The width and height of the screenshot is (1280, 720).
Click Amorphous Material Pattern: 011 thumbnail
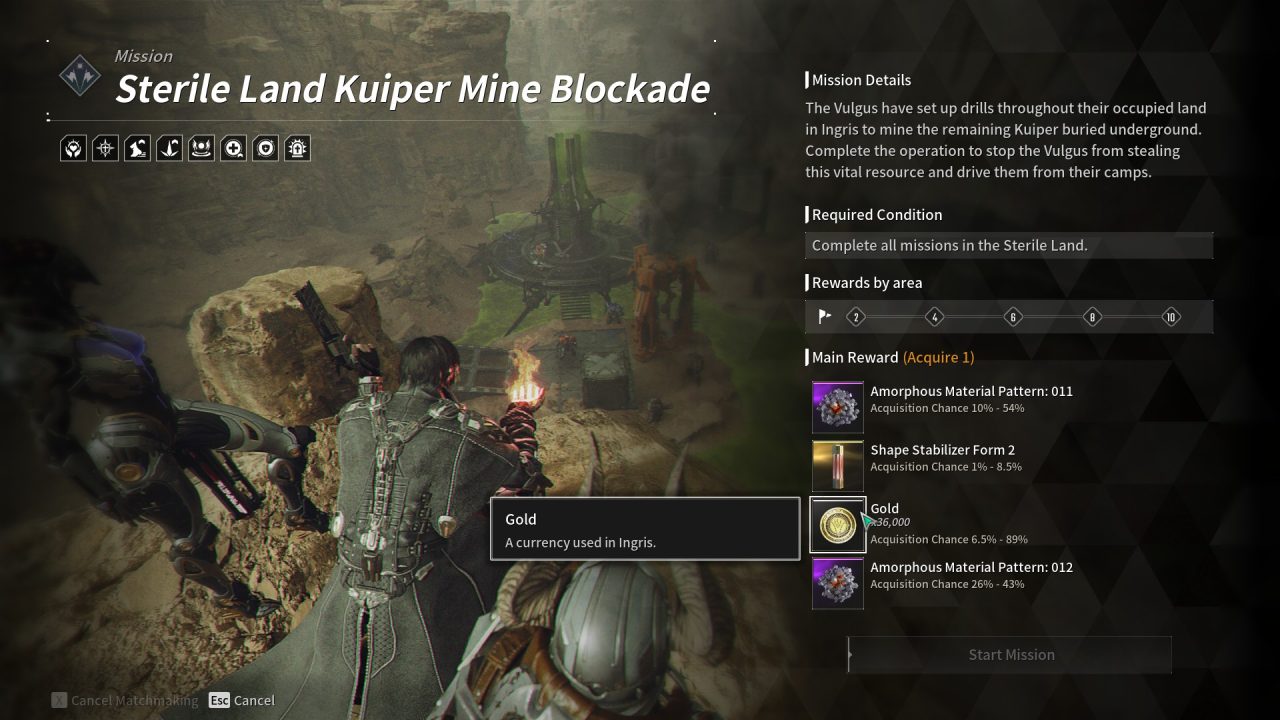click(x=838, y=407)
